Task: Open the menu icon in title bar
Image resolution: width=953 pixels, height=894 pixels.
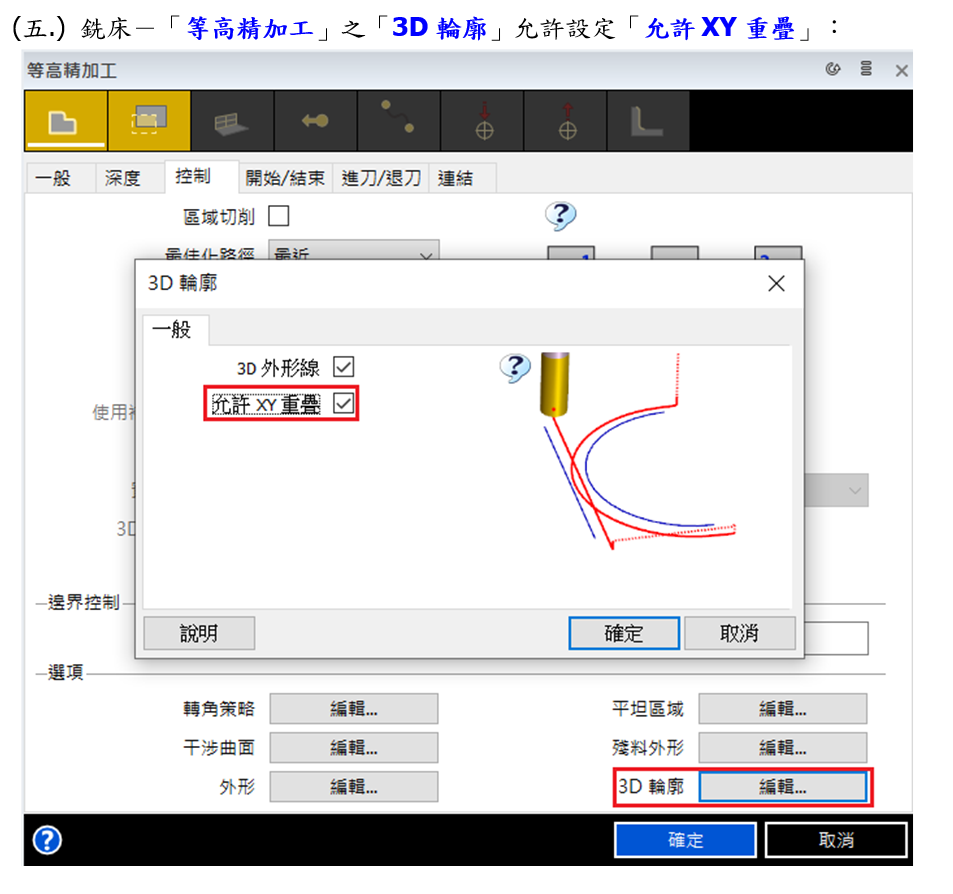Action: coord(866,69)
